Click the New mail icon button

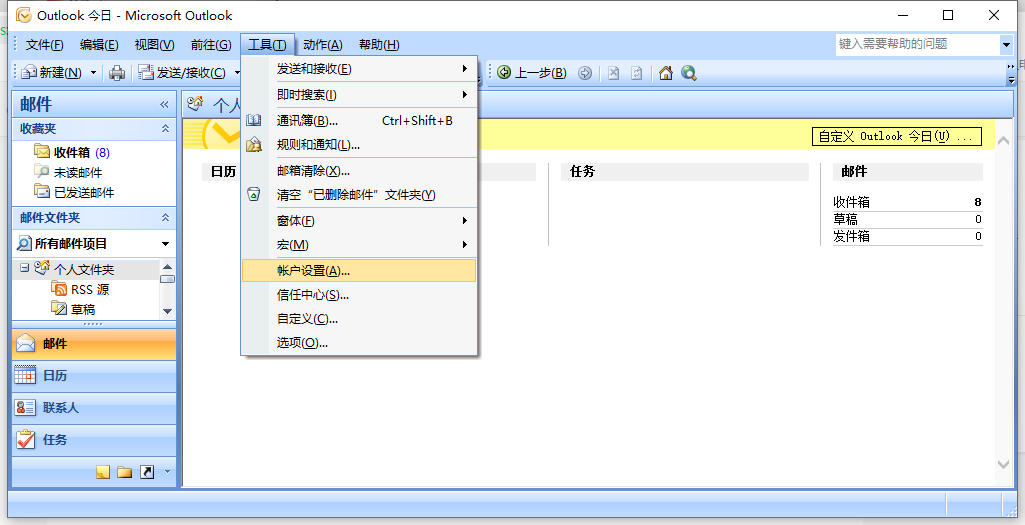tap(52, 73)
